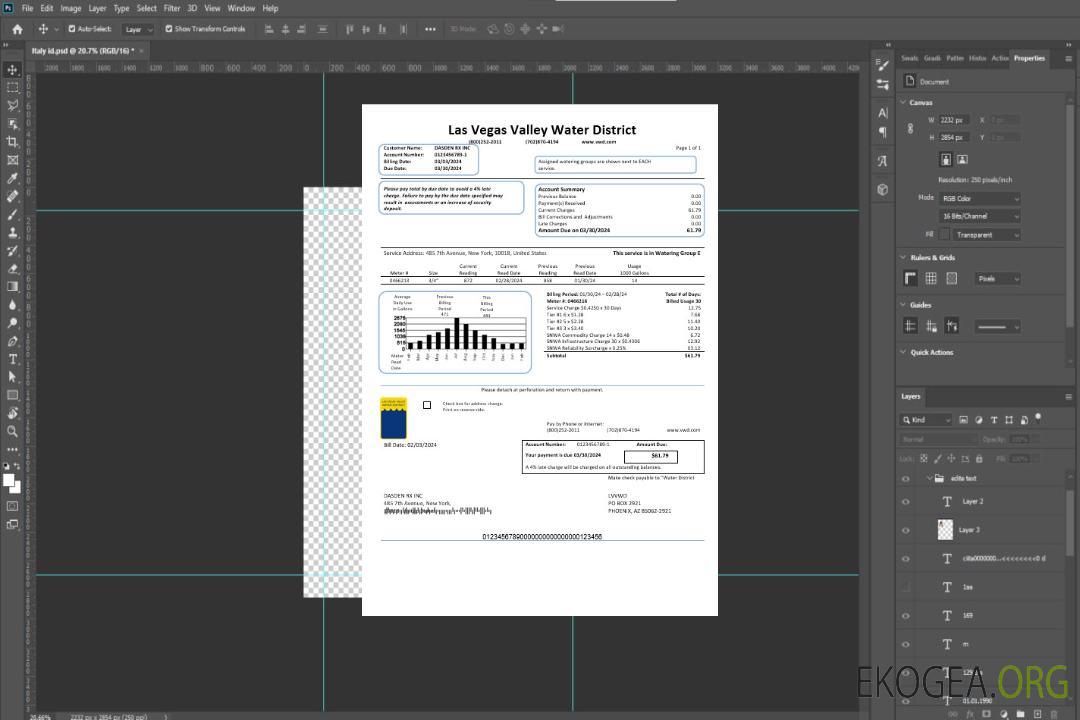Image resolution: width=1080 pixels, height=720 pixels.
Task: Select the Move tool
Action: [x=13, y=69]
